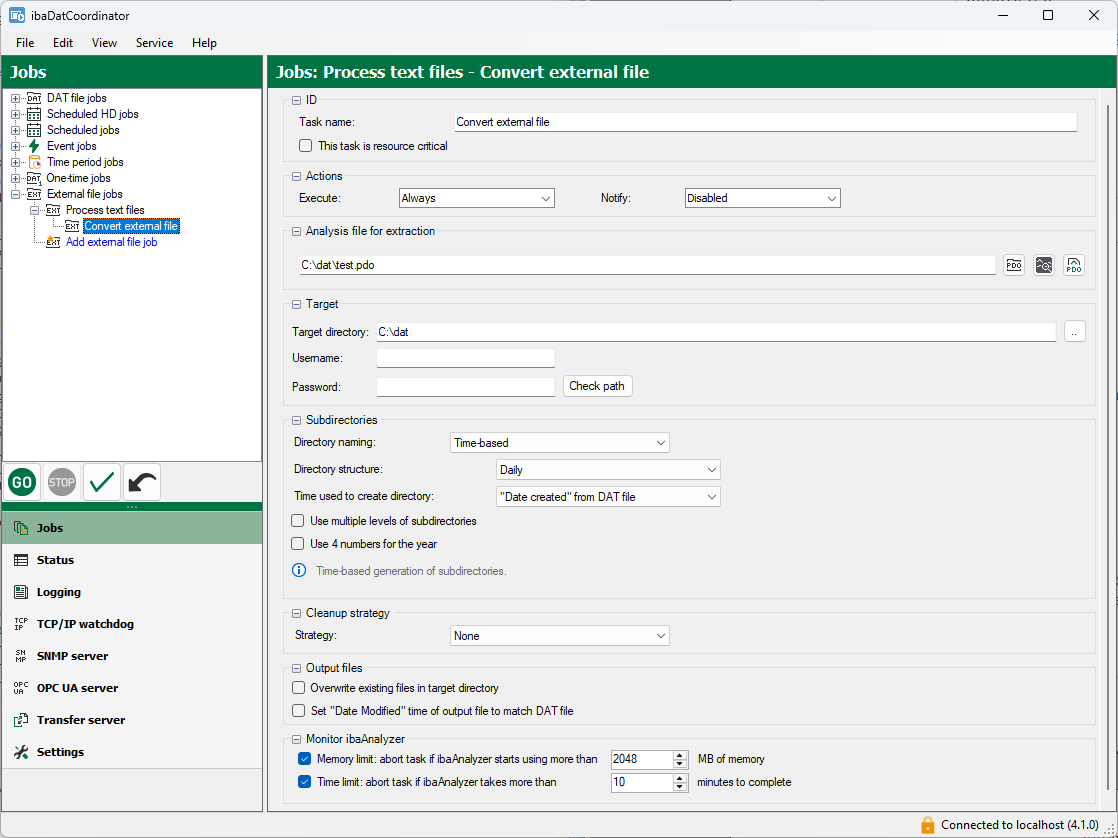
Task: Open the Edit menu
Action: click(x=63, y=43)
